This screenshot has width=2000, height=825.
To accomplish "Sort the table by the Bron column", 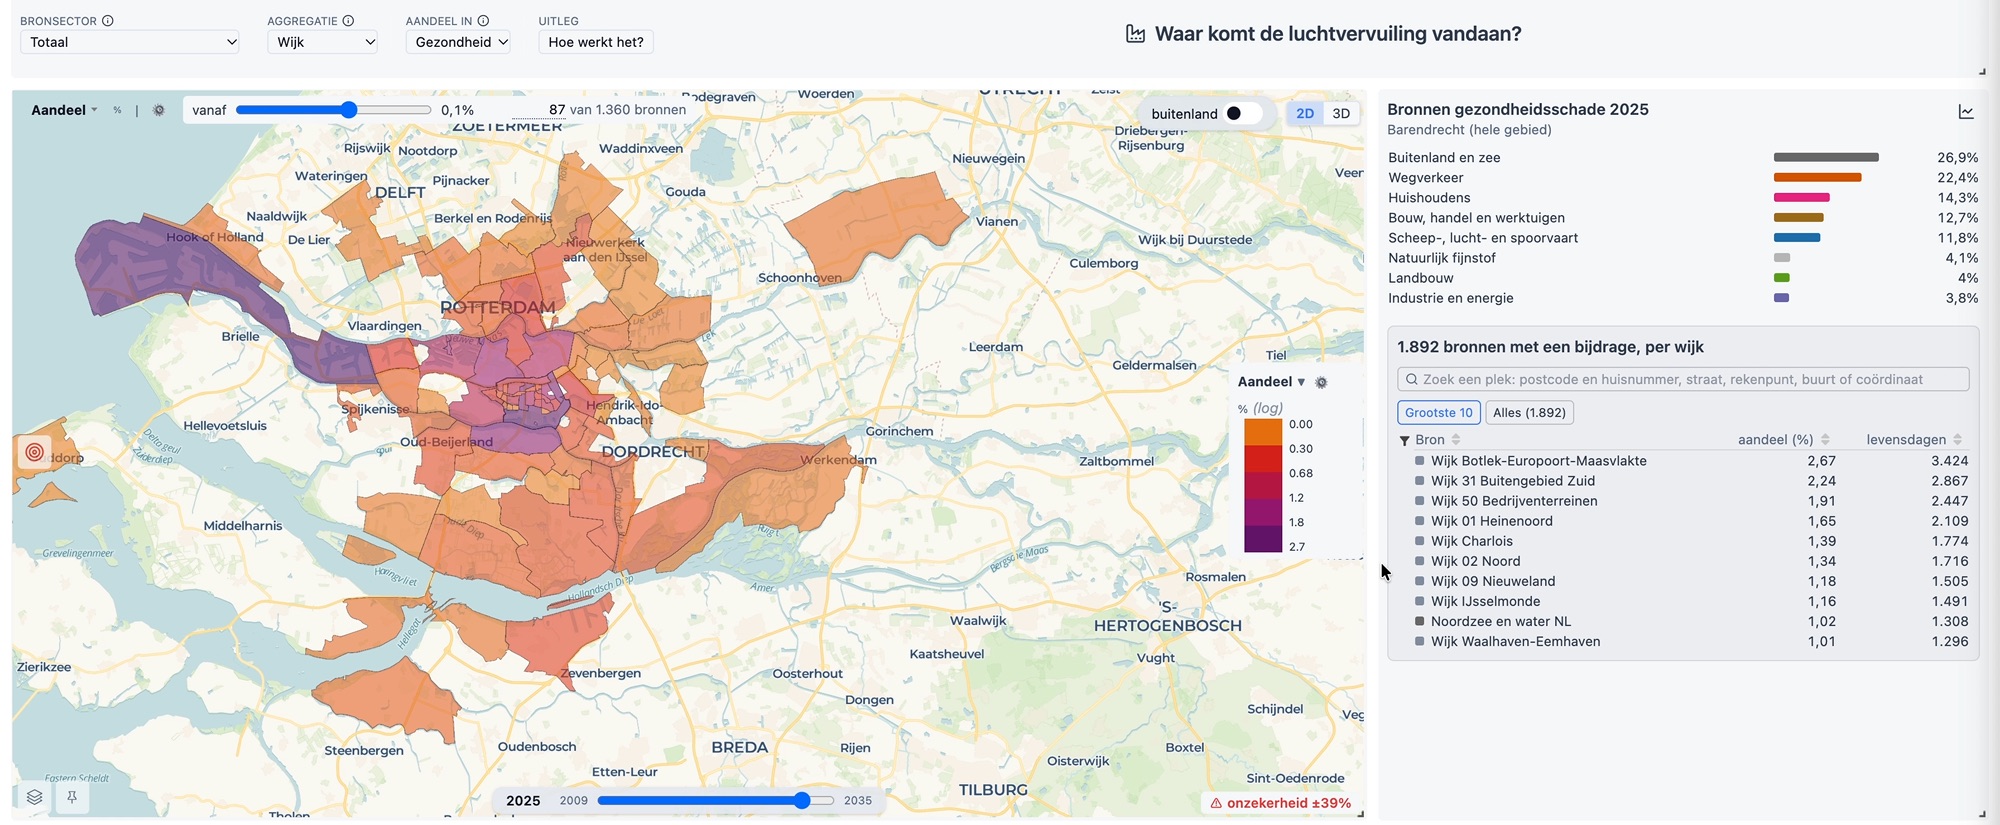I will pos(1438,440).
